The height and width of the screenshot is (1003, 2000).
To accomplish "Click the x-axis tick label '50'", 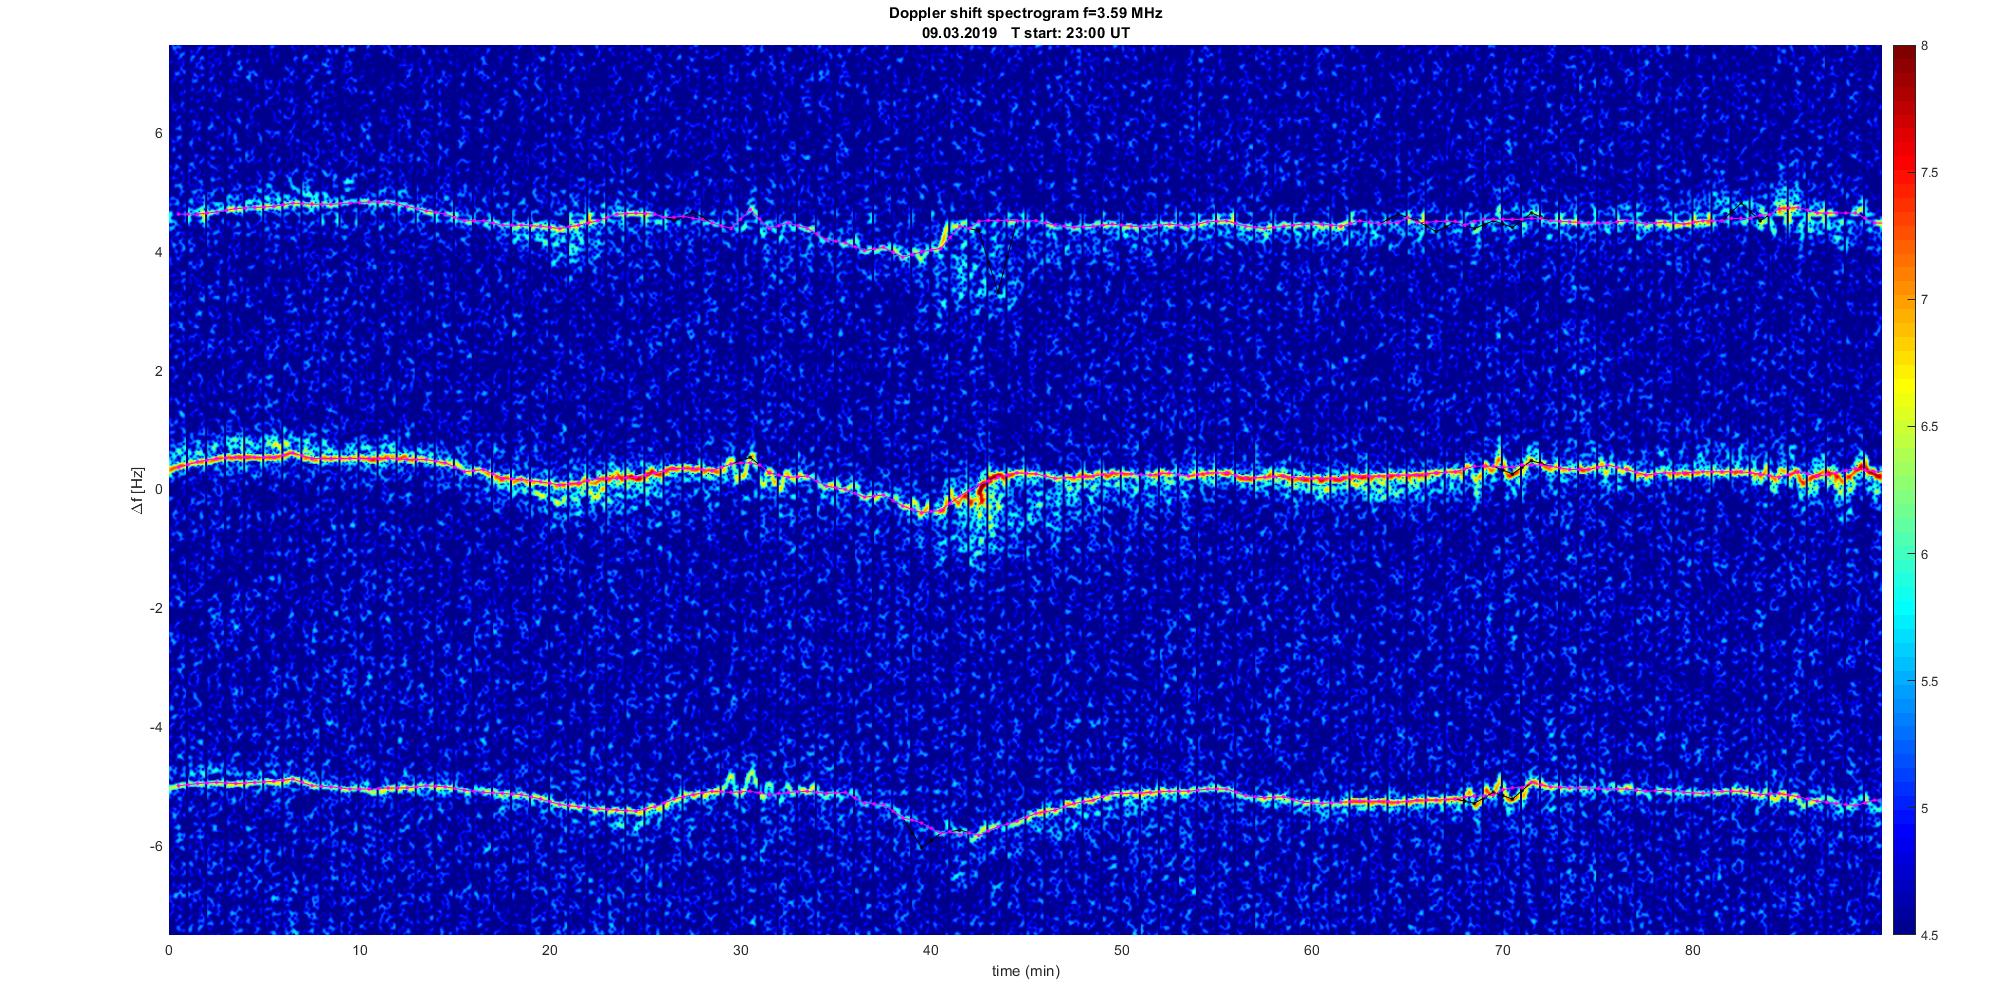I will (x=1121, y=950).
